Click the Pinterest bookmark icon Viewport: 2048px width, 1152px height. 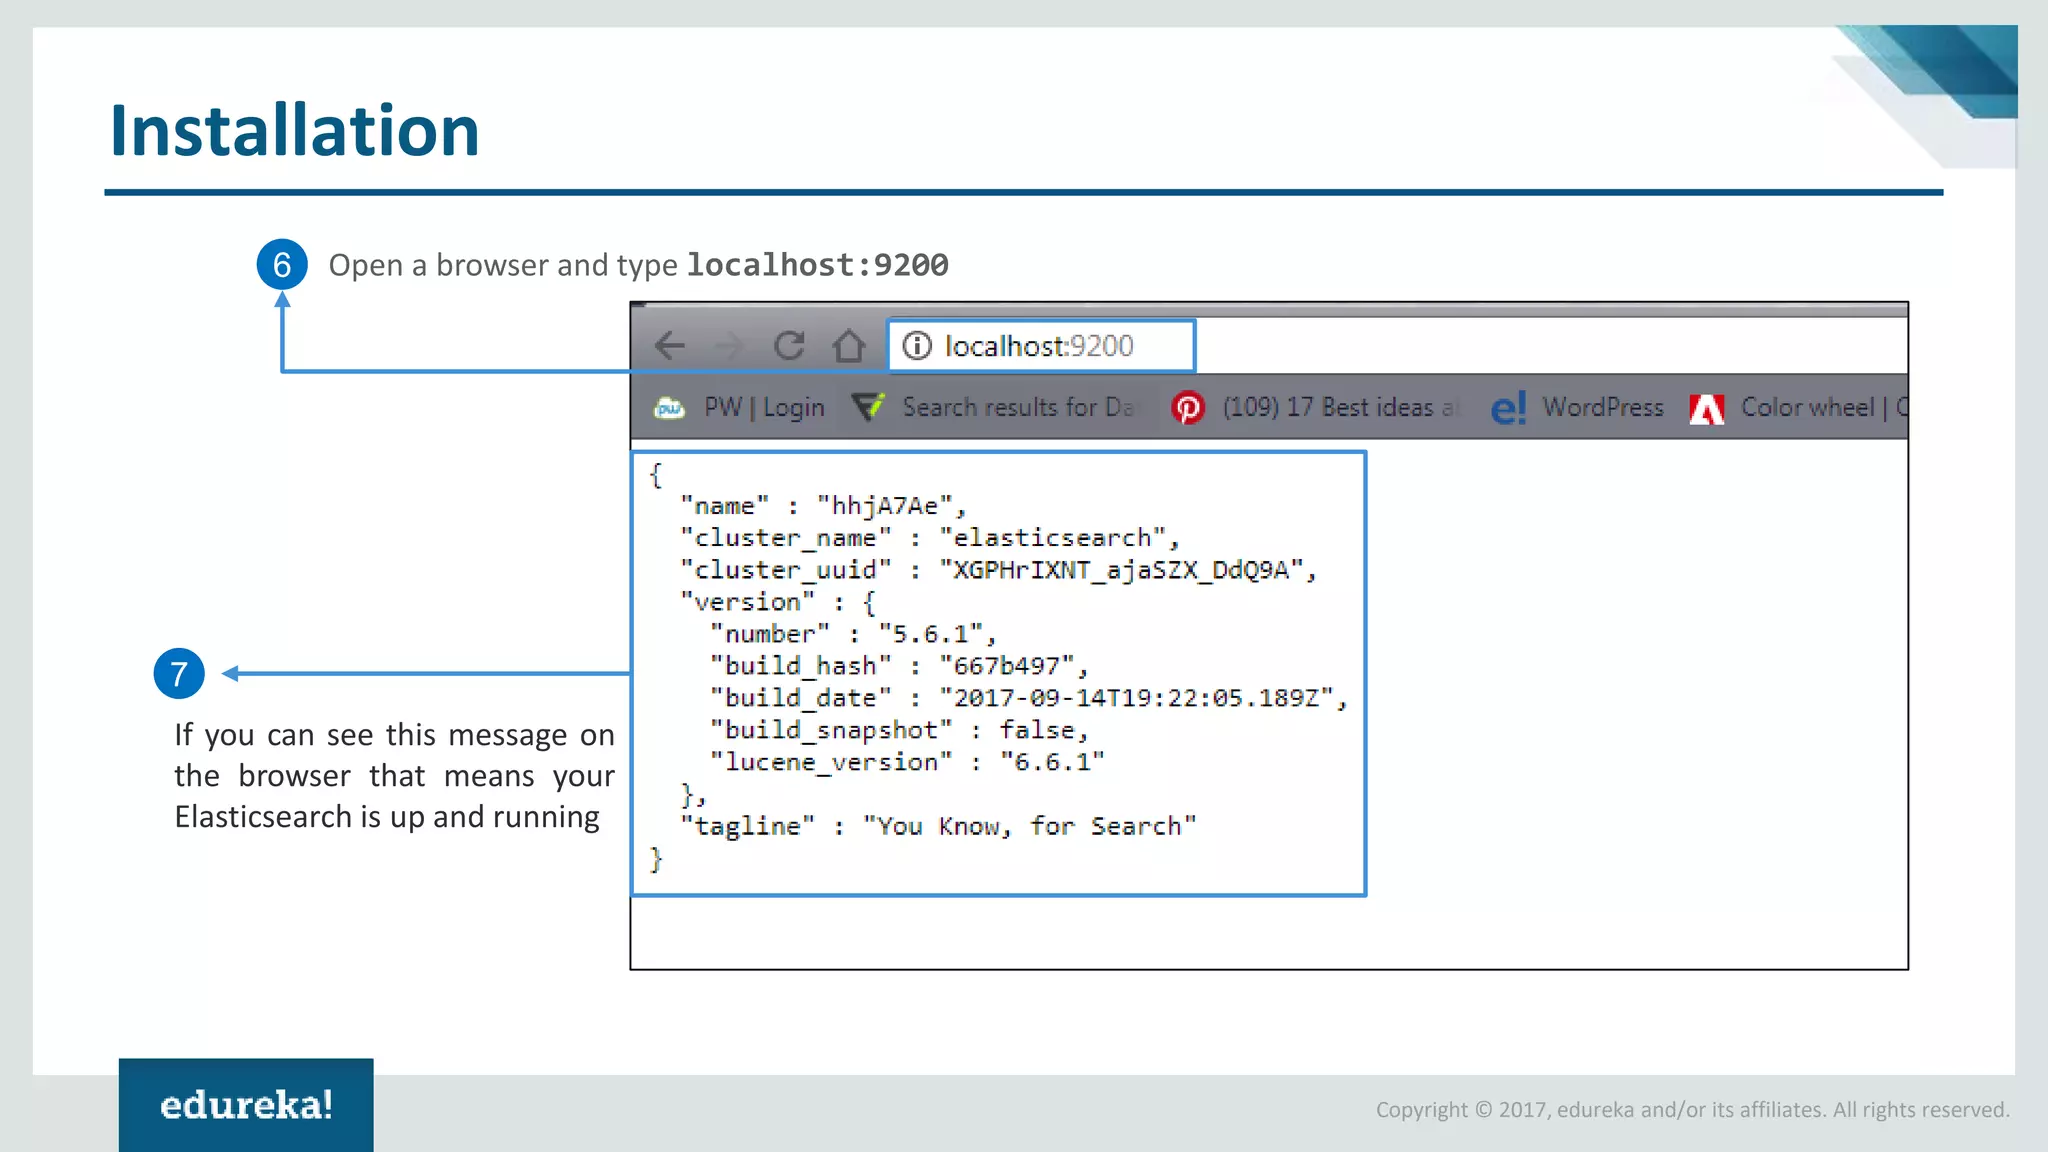coord(1188,408)
